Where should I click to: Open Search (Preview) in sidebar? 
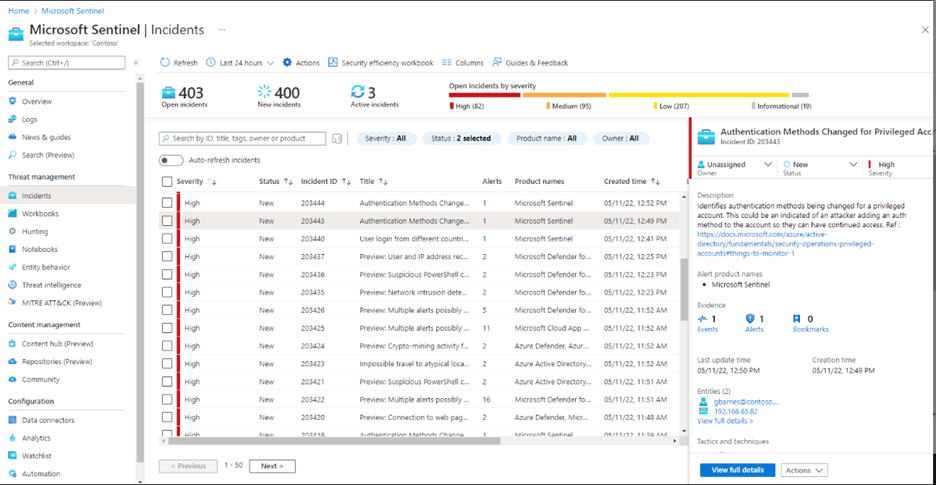[48, 155]
